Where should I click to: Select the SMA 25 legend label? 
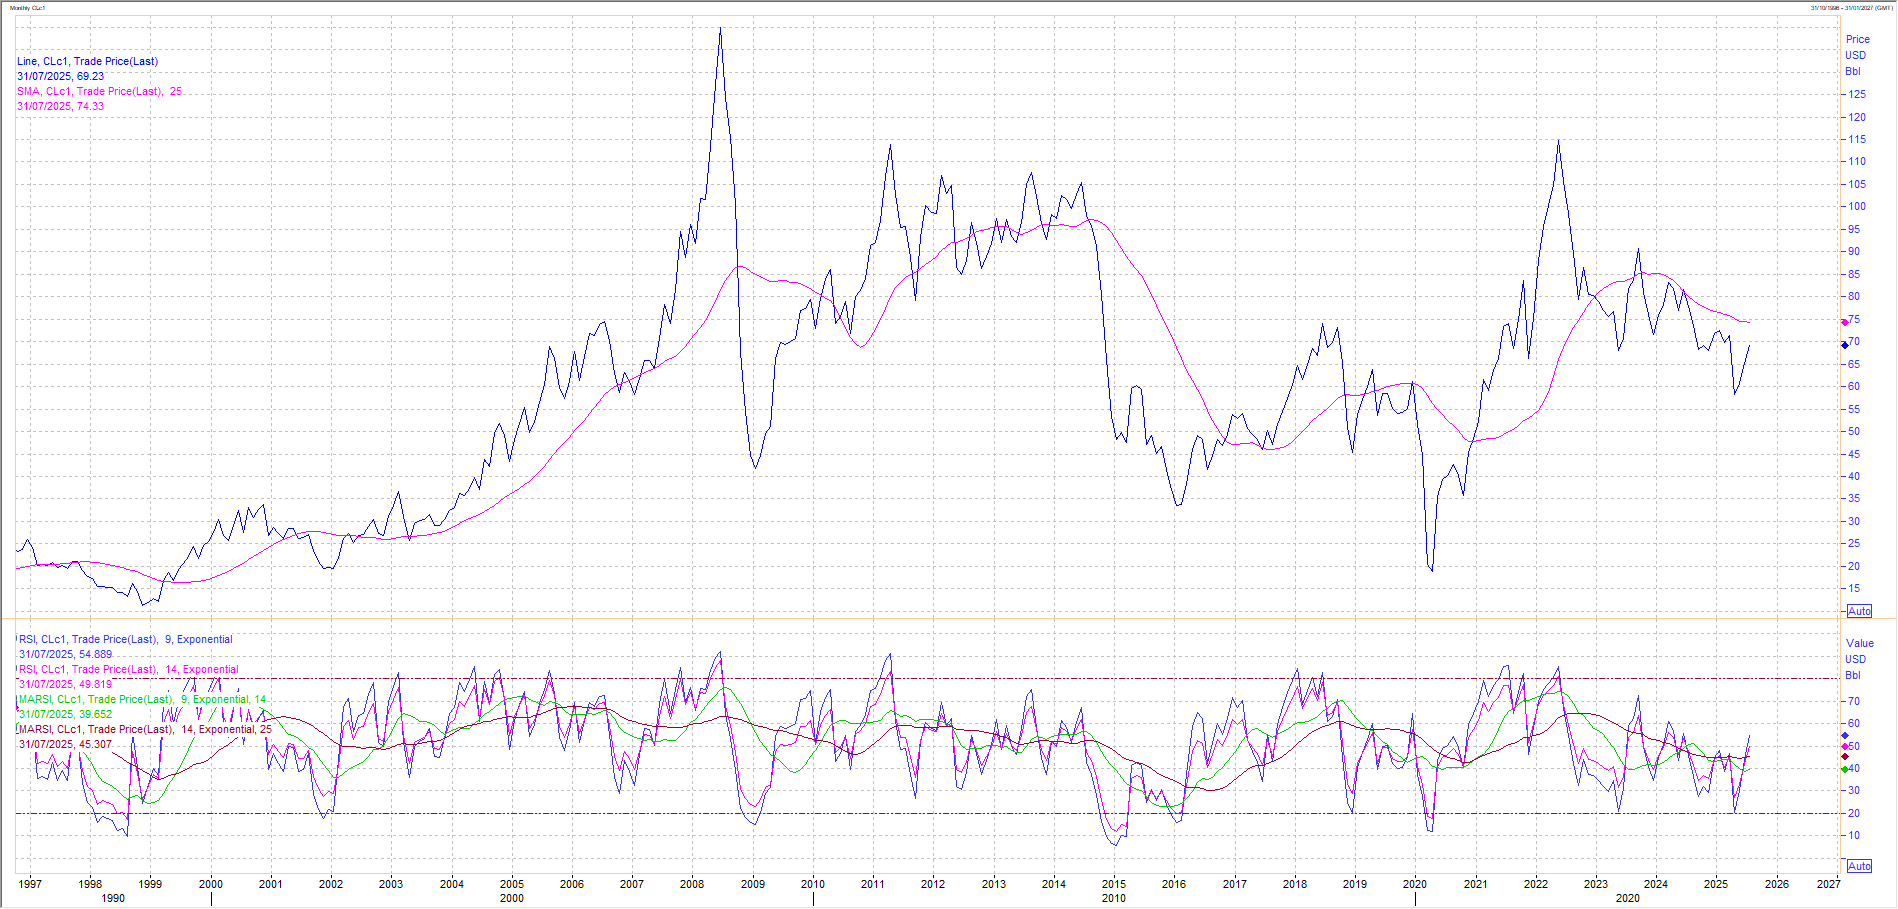pos(99,91)
